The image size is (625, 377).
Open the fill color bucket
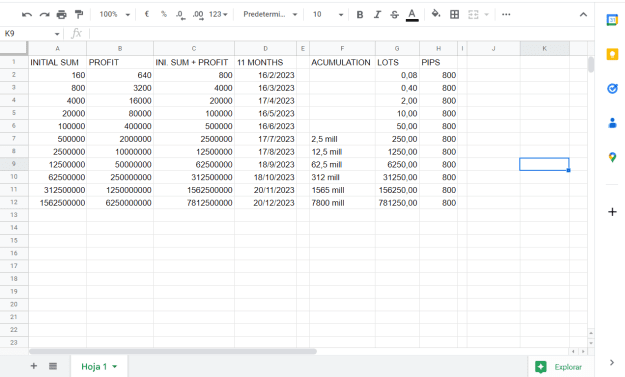point(436,14)
